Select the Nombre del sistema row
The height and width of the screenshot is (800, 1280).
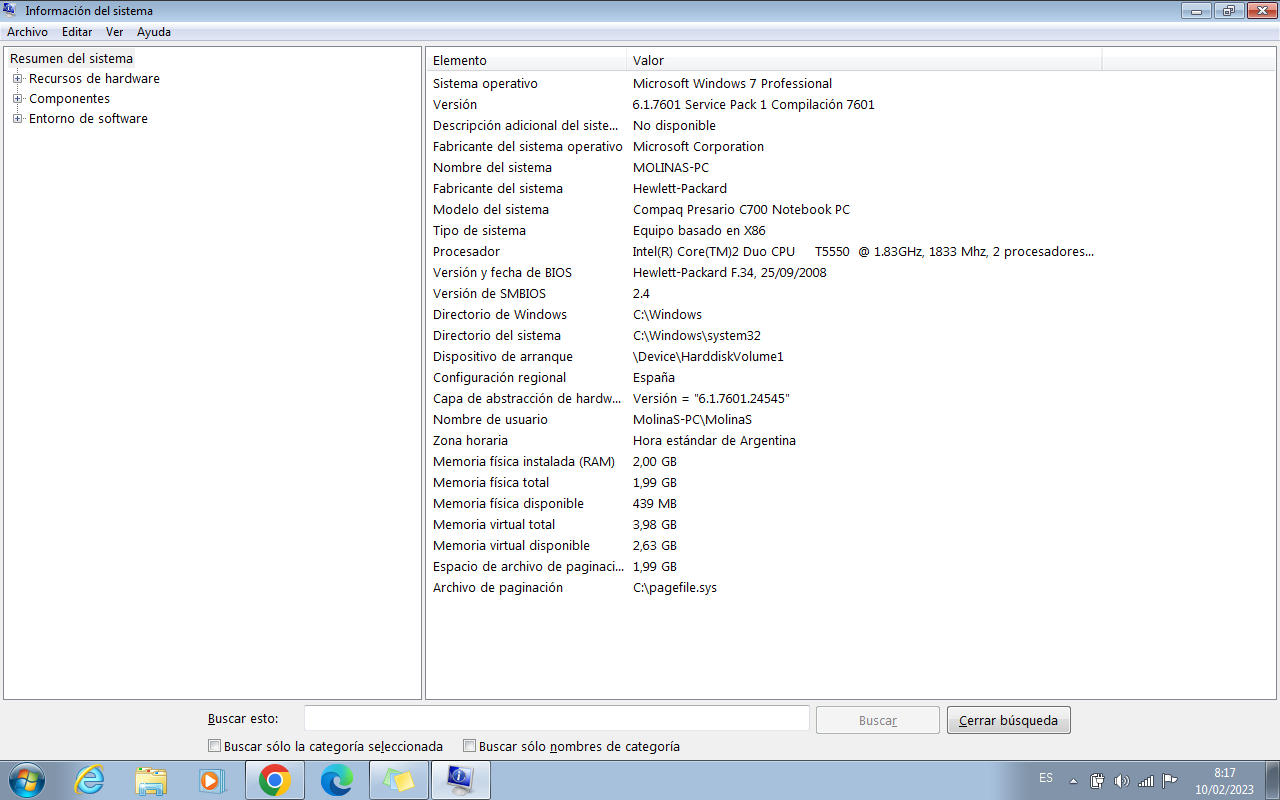(x=764, y=167)
